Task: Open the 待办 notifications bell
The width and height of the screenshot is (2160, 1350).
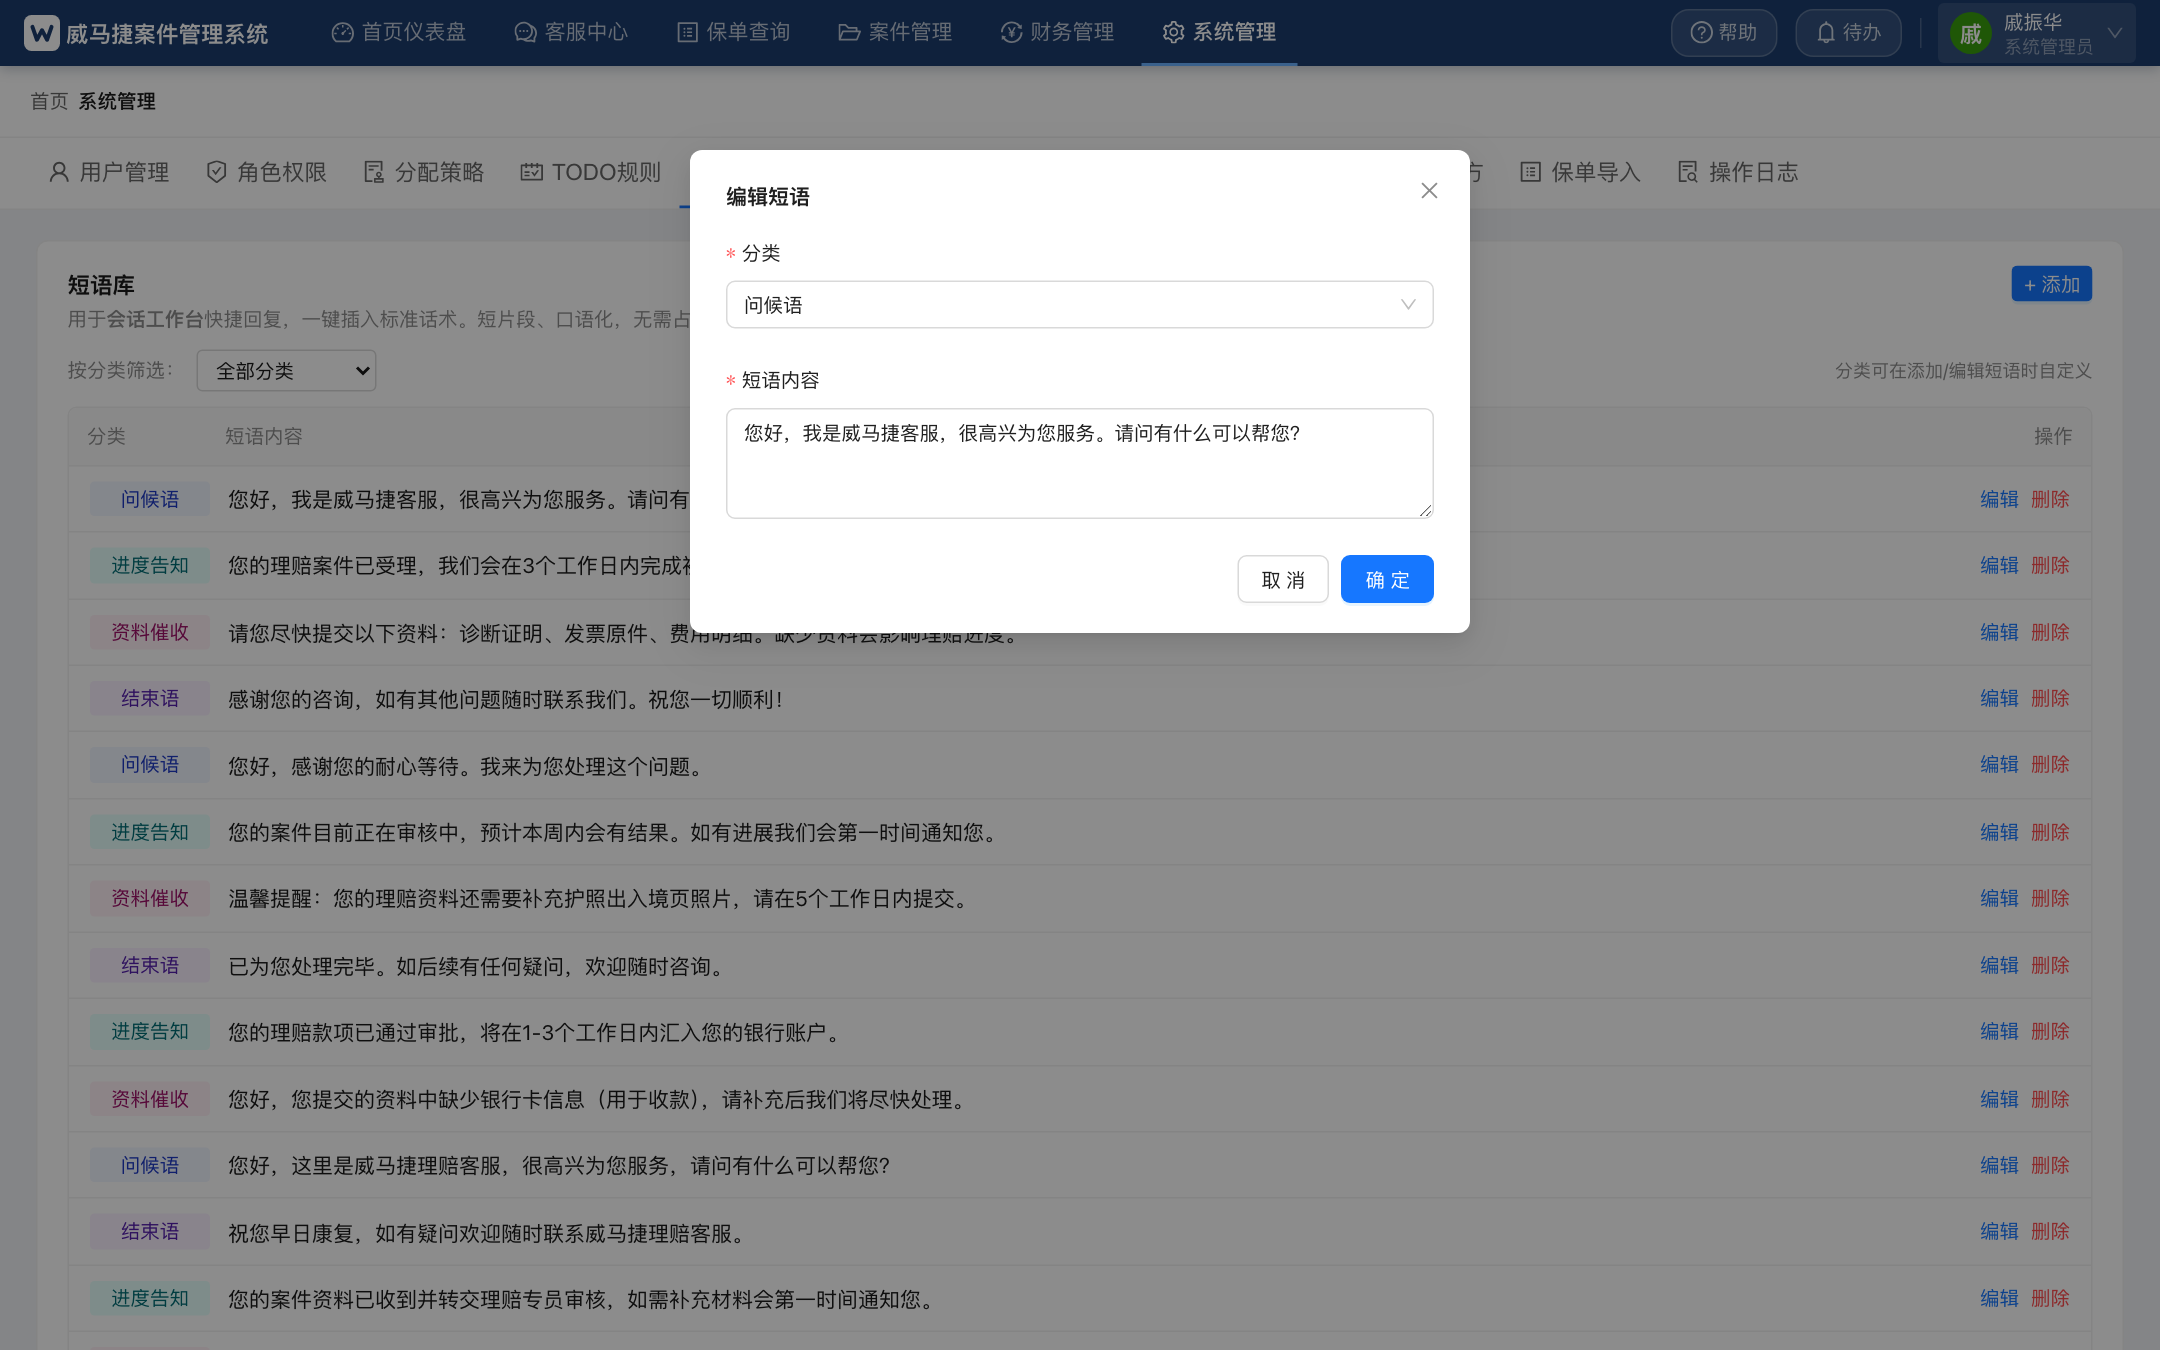Action: coord(1848,33)
